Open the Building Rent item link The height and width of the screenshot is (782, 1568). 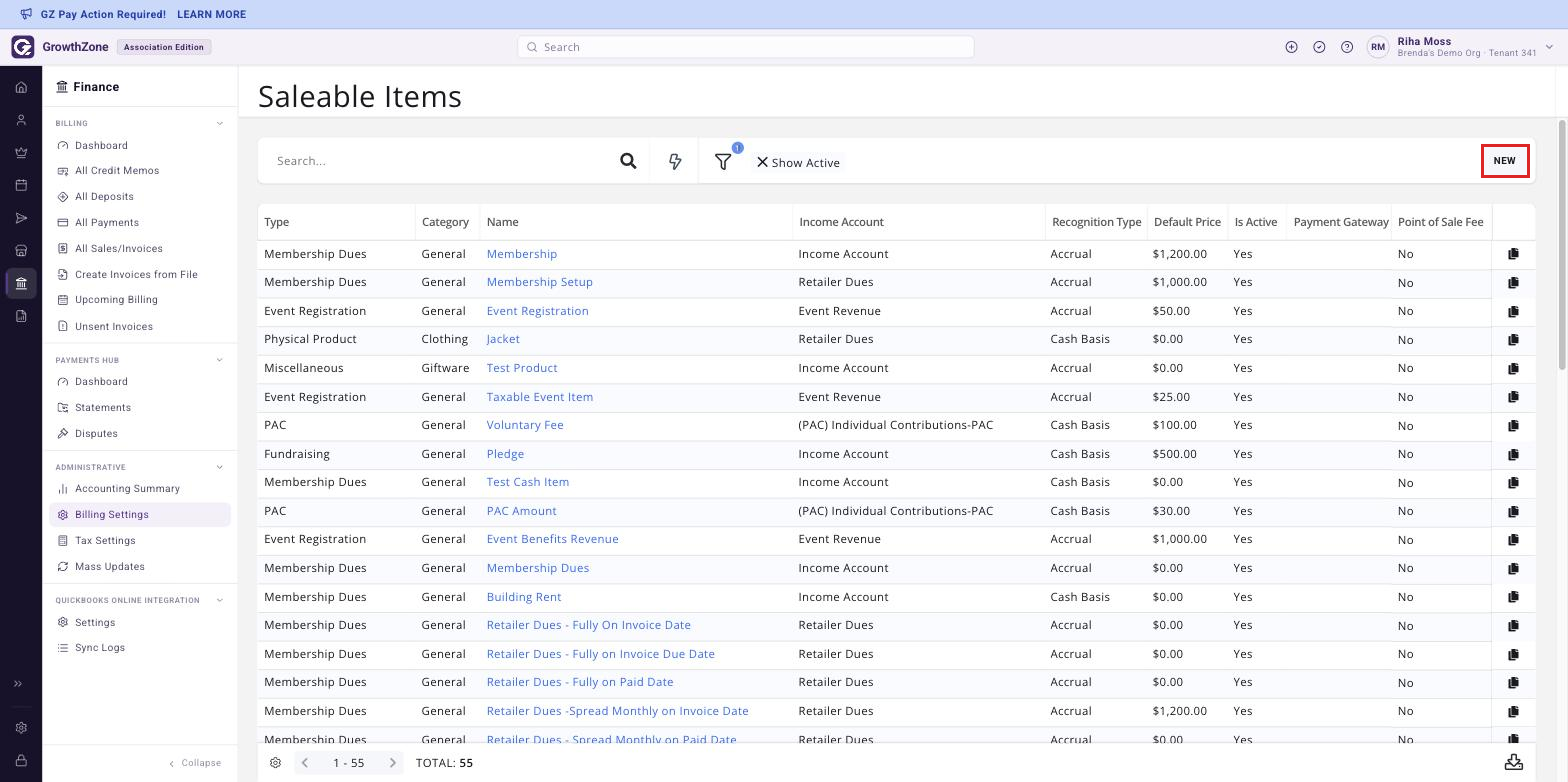pyautogui.click(x=524, y=597)
